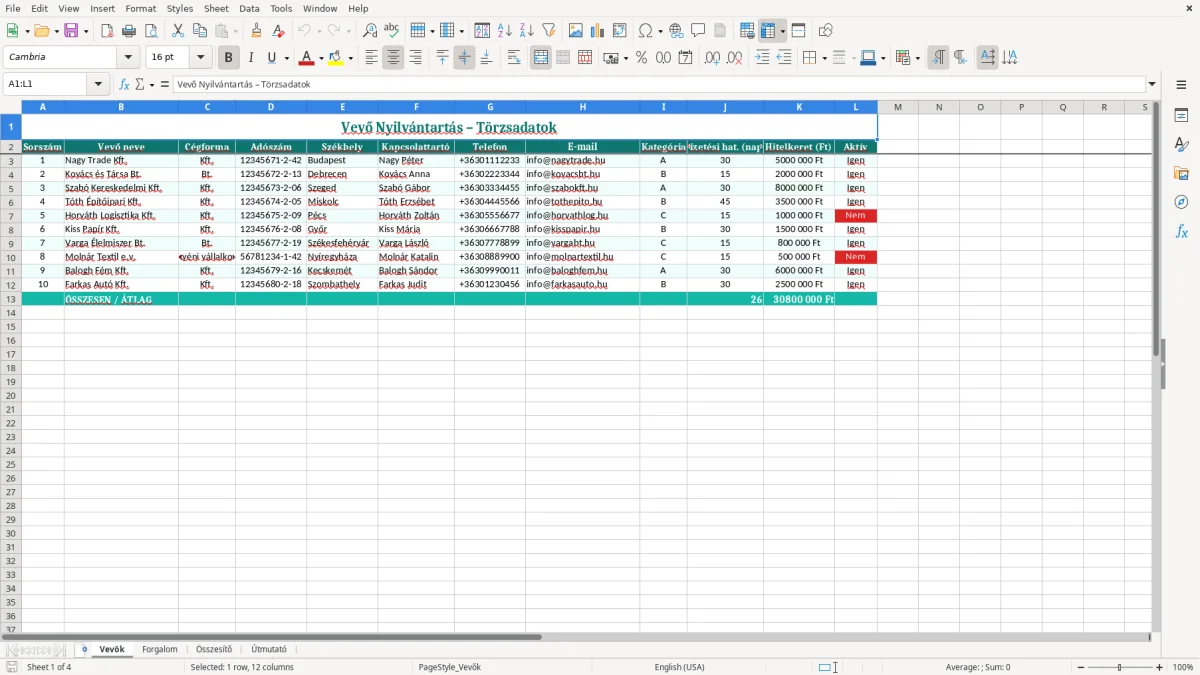Click the vertical scrollbar

1155,365
